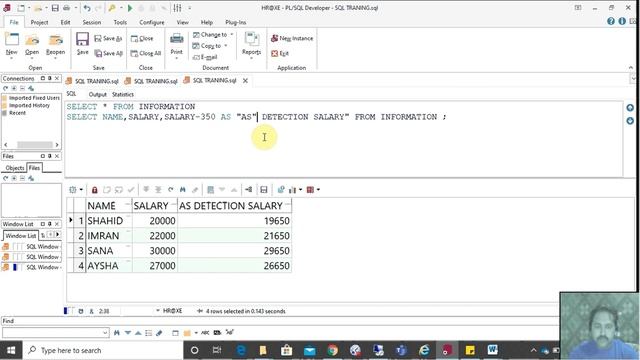Click blue up arrow beside SQL editor
The image size is (640, 360).
pyautogui.click(x=630, y=108)
